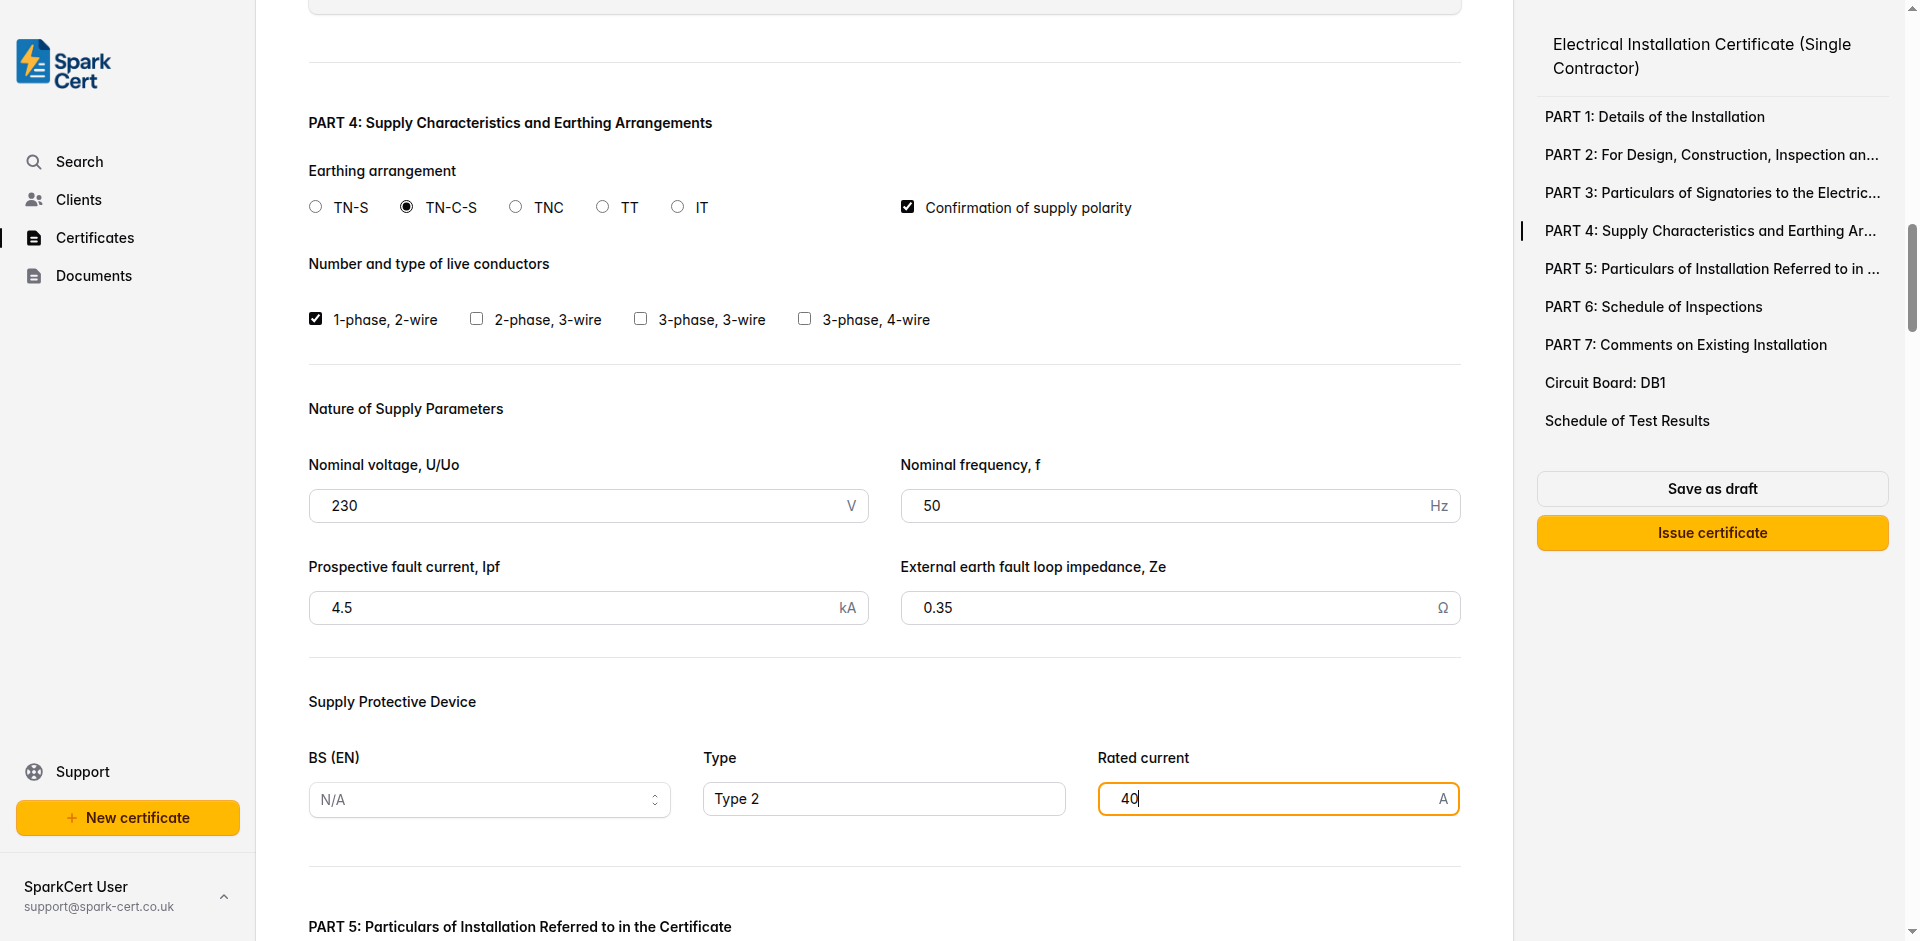Click the page vertical scrollbar thumb
The image size is (1920, 941).
point(1912,278)
